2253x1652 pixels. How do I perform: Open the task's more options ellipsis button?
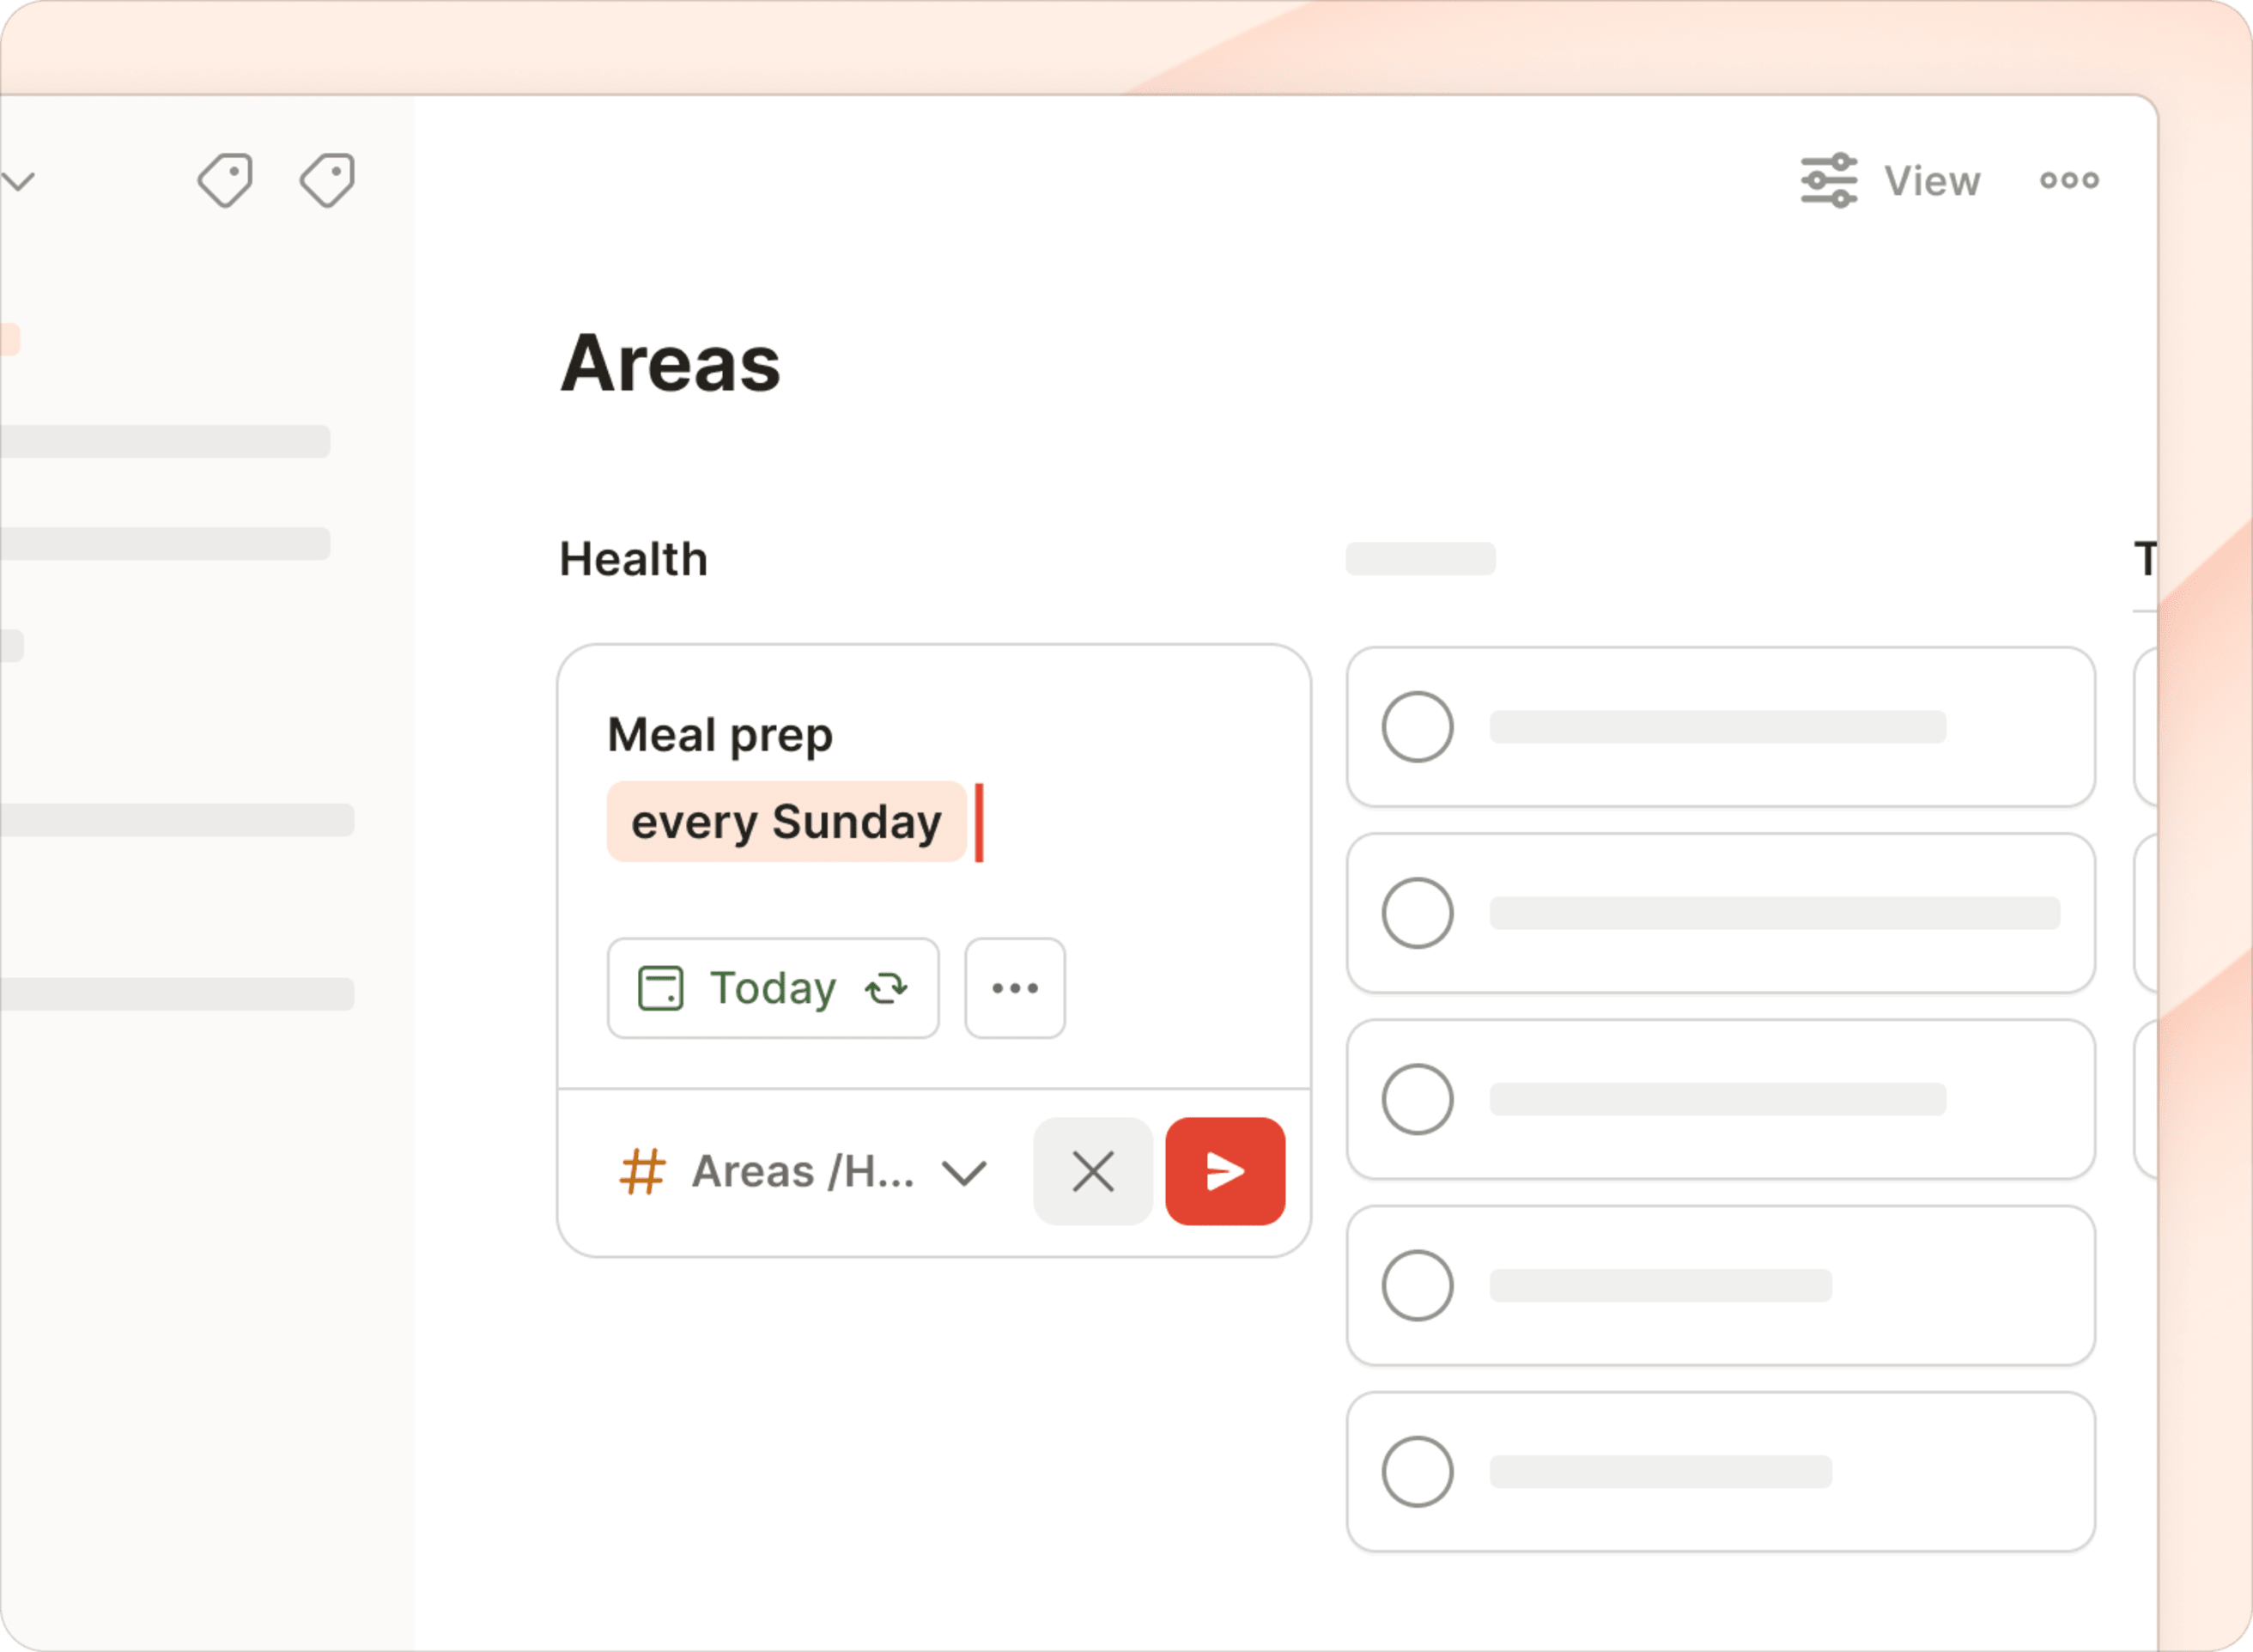tap(1015, 989)
